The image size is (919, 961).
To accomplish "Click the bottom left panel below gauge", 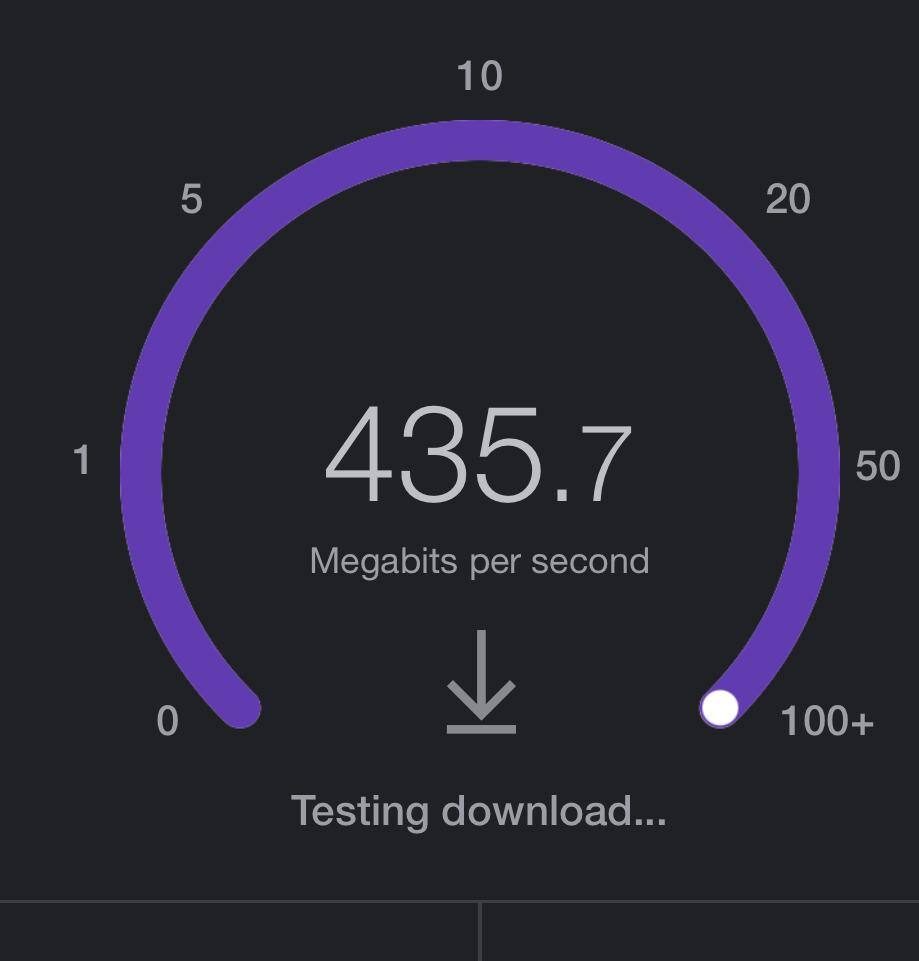I will [238, 932].
